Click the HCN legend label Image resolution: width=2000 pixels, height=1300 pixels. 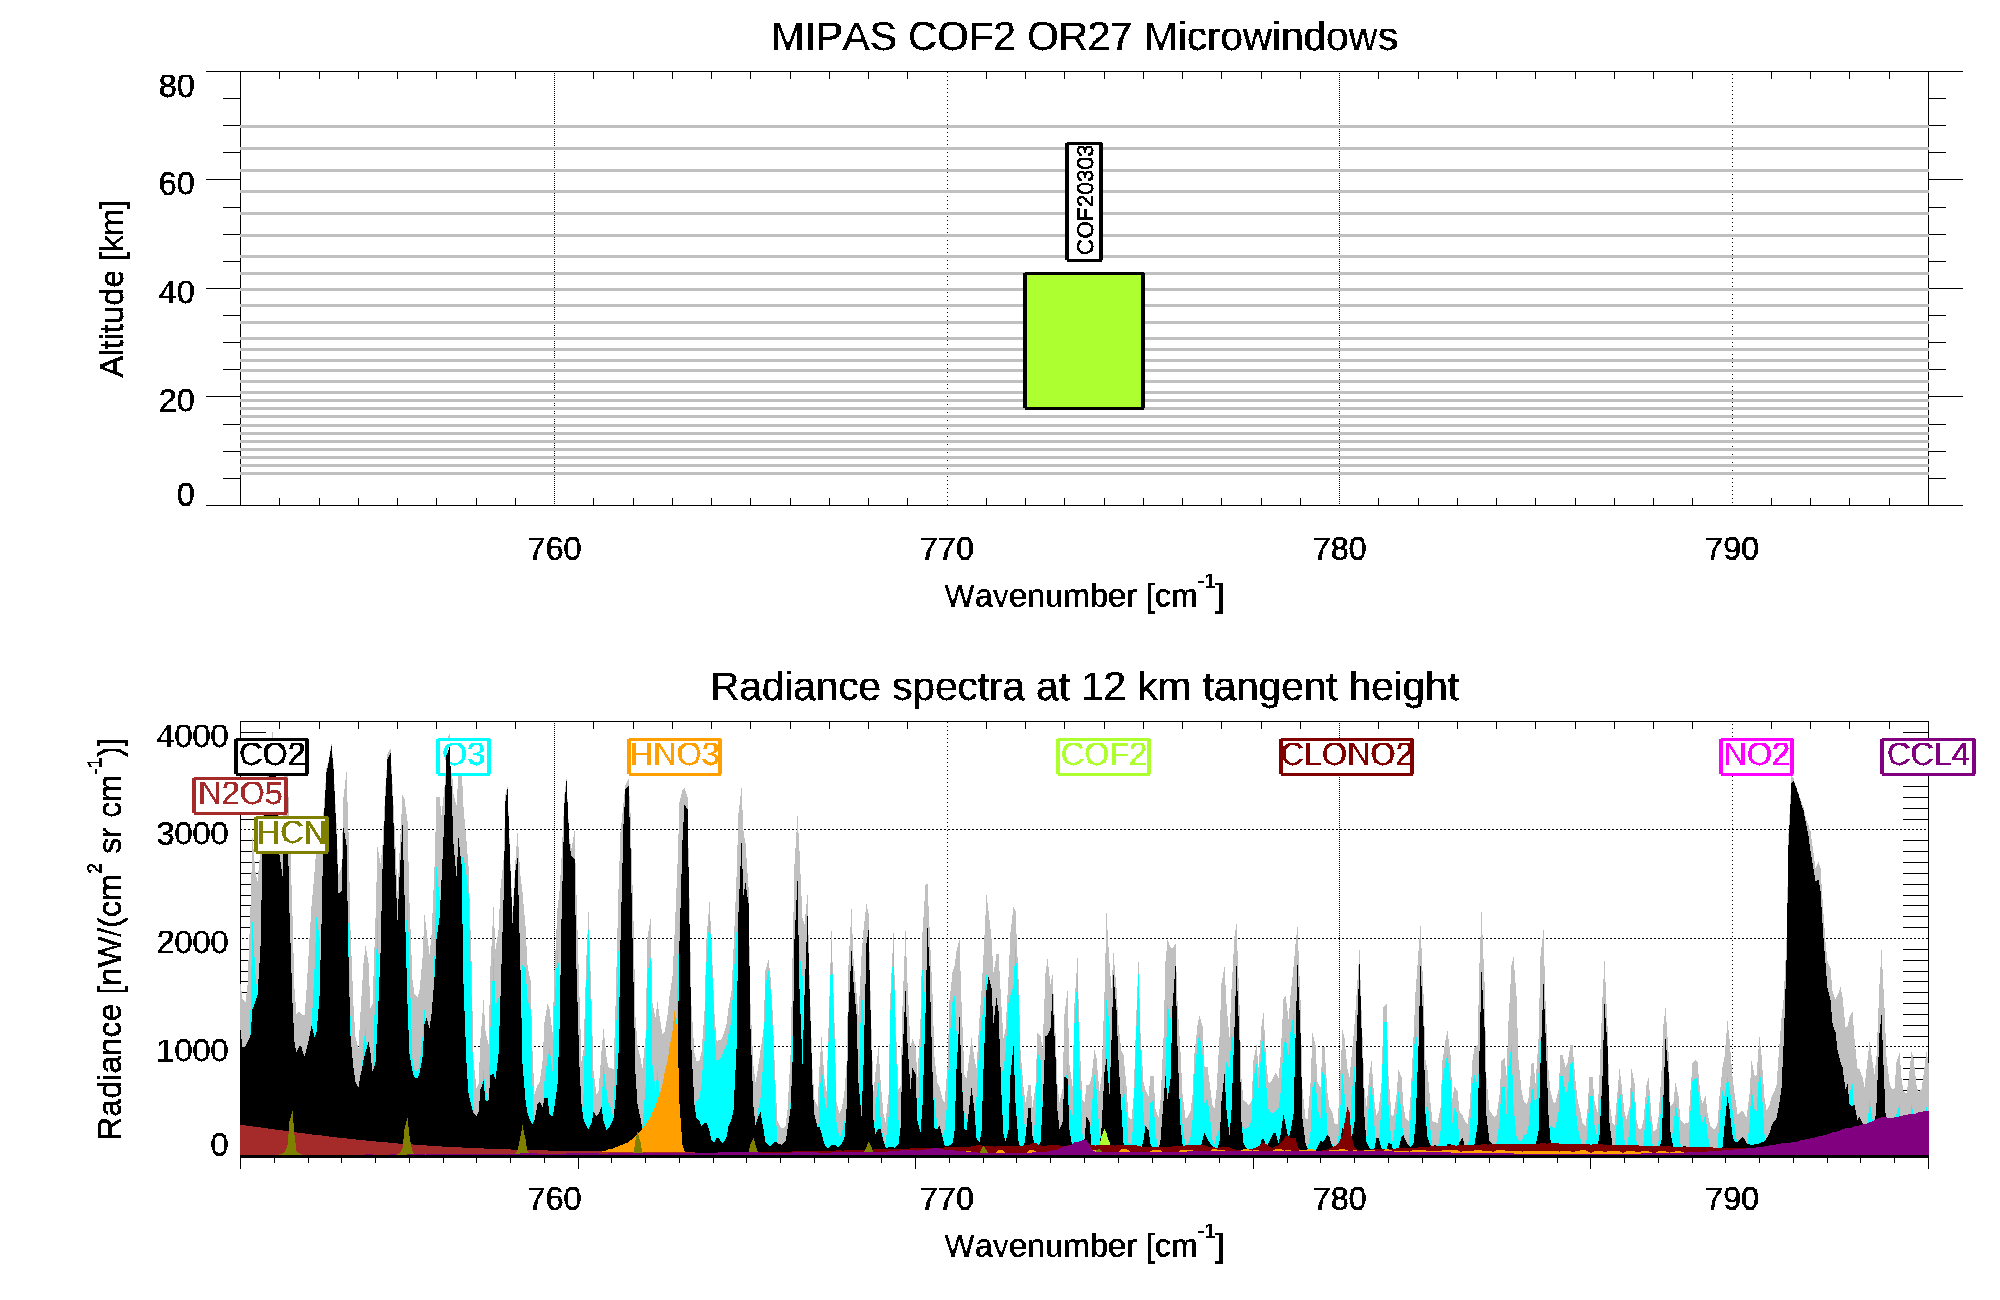point(291,834)
